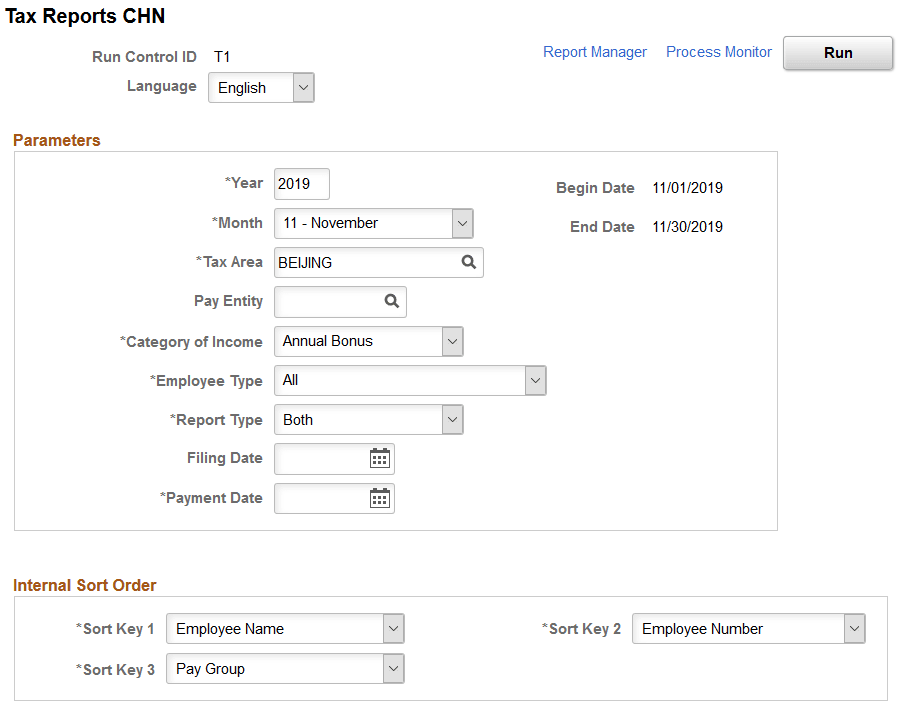Click the Run button

pyautogui.click(x=838, y=53)
